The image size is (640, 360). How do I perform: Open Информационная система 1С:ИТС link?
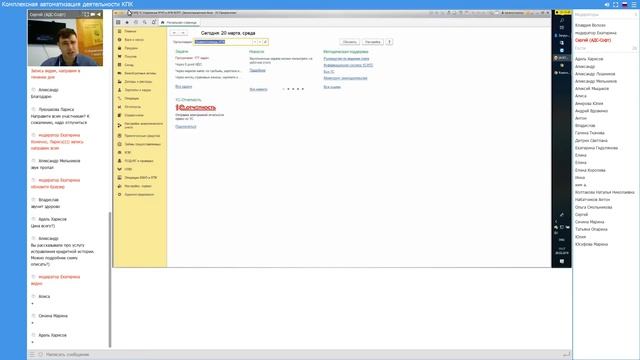(x=348, y=65)
